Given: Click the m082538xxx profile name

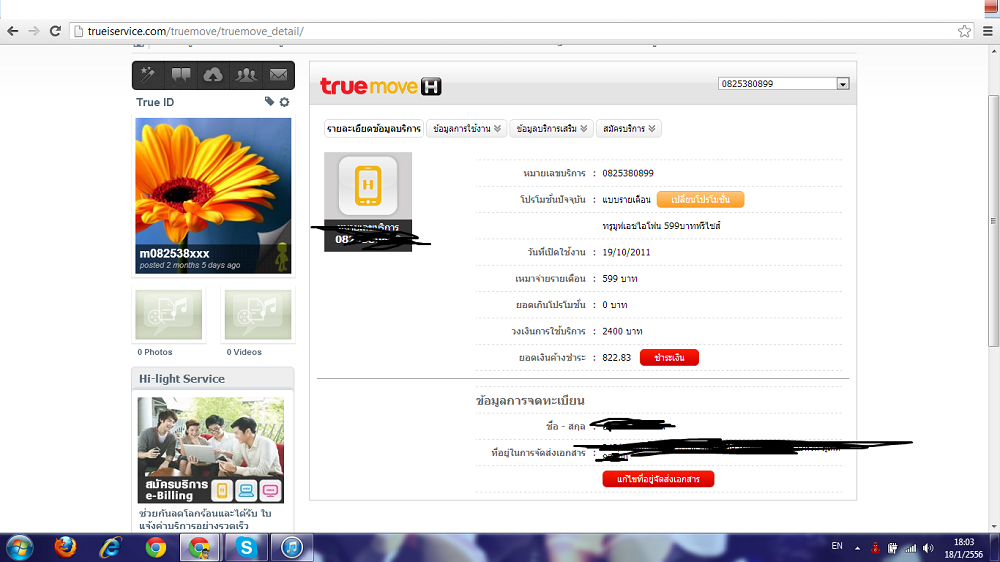Looking at the screenshot, I should coord(174,253).
